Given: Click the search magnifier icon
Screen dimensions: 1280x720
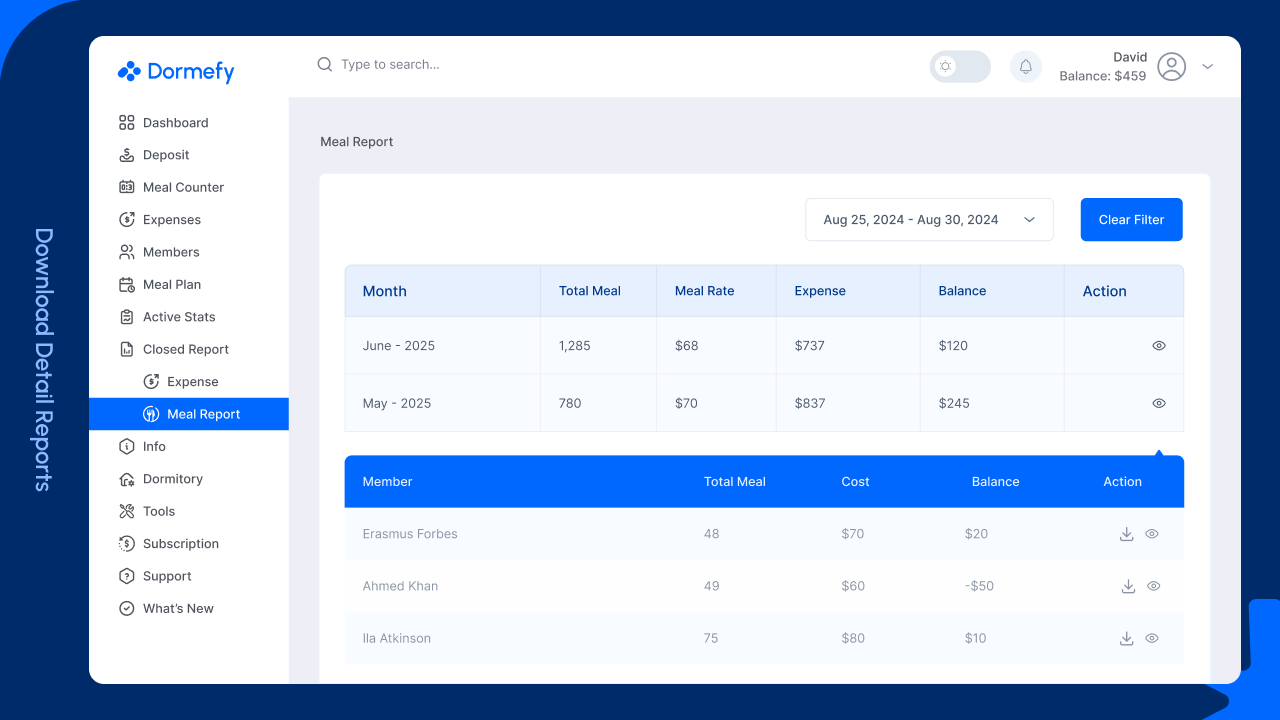Looking at the screenshot, I should 325,64.
